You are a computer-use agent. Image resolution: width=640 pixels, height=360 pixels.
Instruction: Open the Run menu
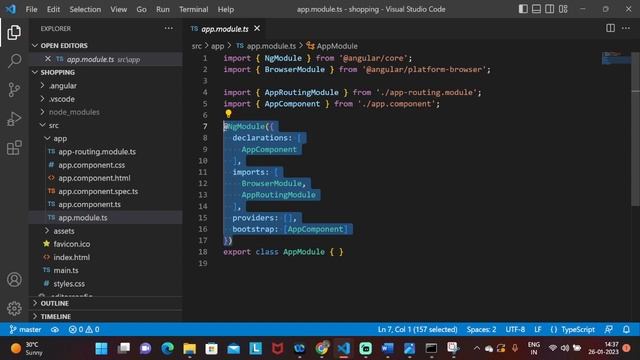point(162,9)
